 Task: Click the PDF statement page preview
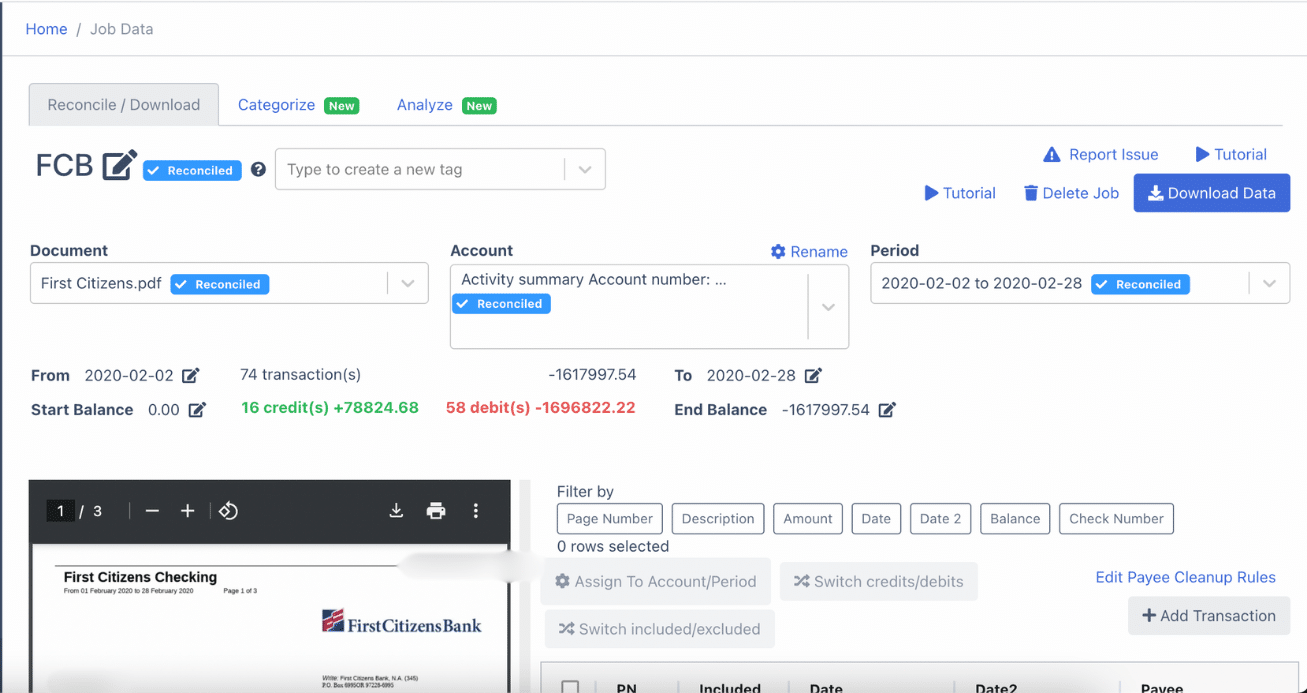click(x=270, y=619)
